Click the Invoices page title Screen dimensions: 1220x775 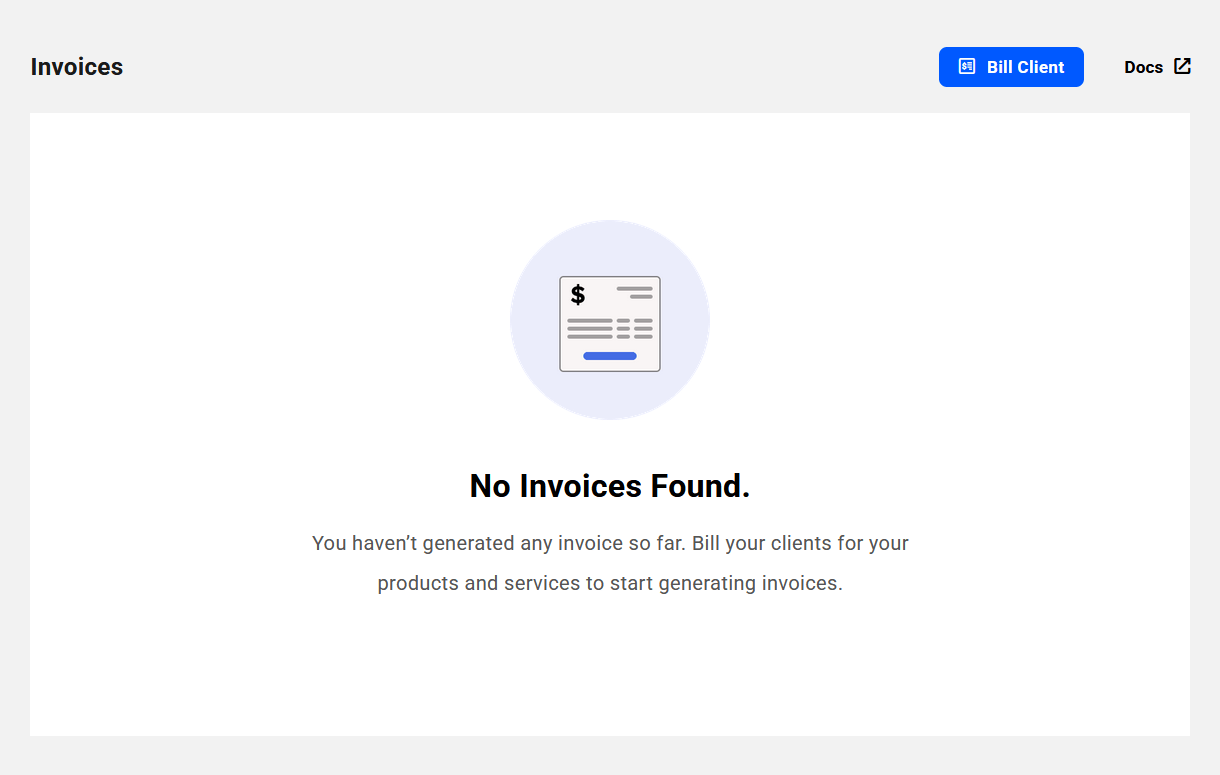pos(77,67)
